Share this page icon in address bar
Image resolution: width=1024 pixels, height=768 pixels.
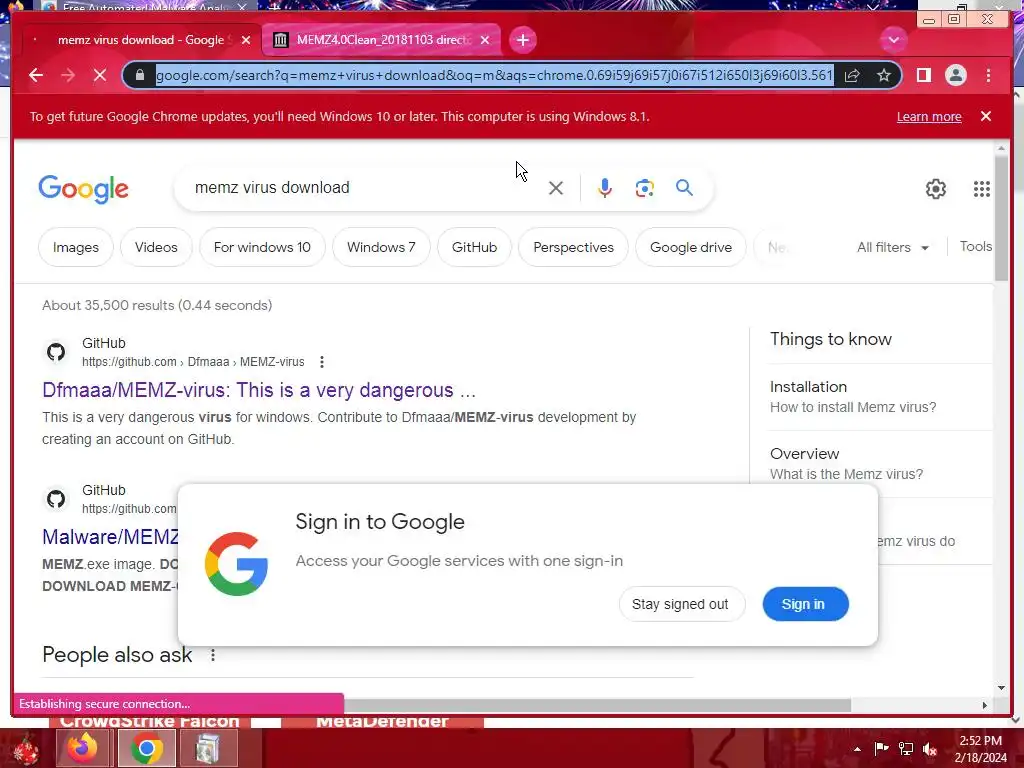852,76
